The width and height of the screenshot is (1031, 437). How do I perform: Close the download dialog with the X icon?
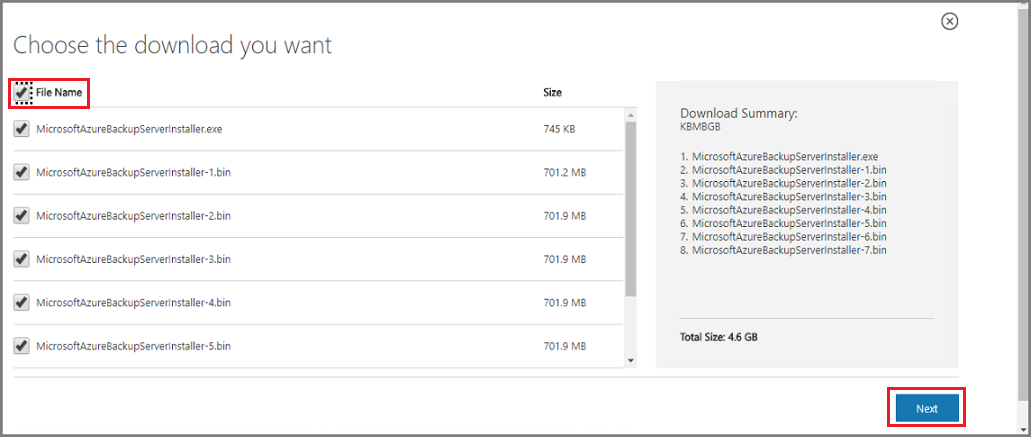[949, 22]
